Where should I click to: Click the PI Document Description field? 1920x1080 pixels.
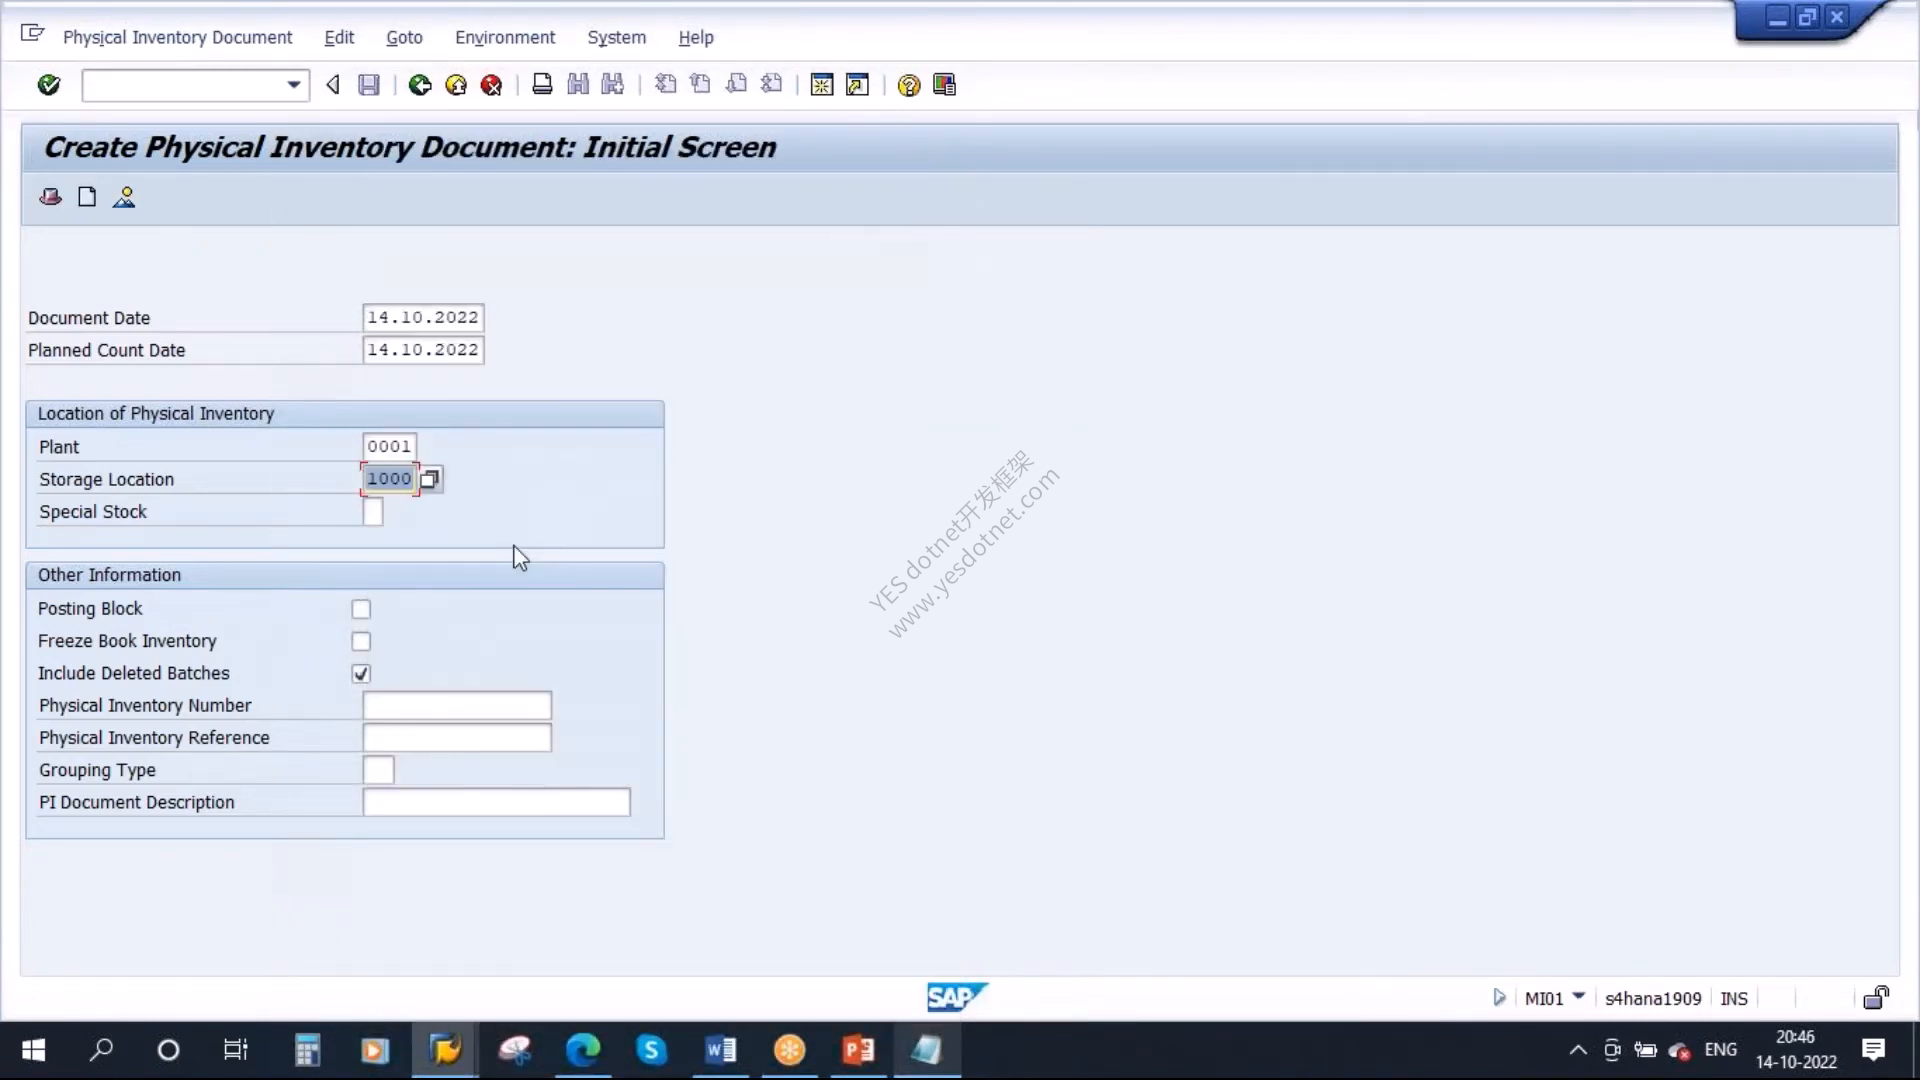tap(496, 802)
